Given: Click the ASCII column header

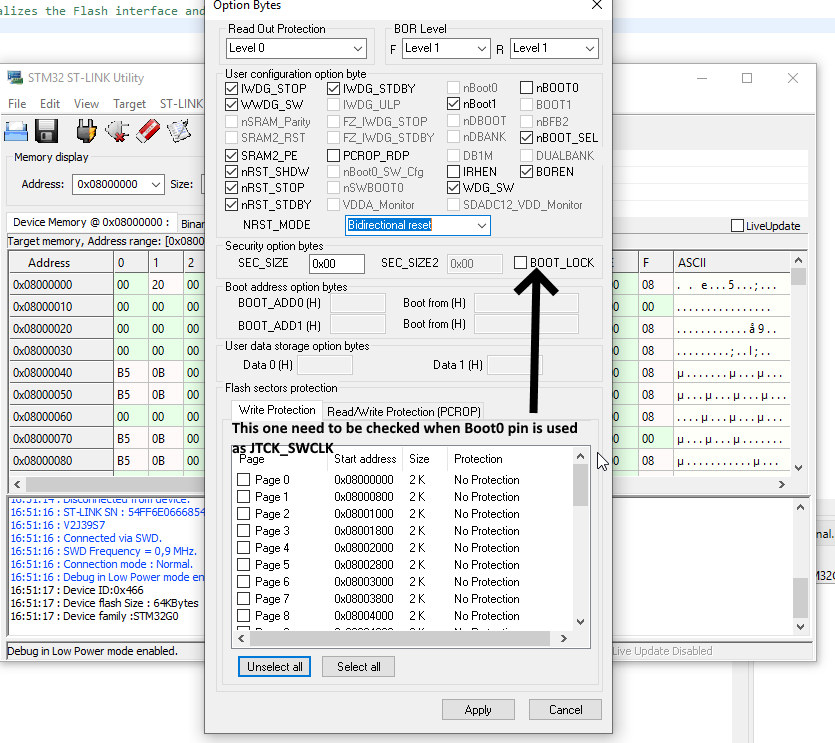Looking at the screenshot, I should click(732, 263).
